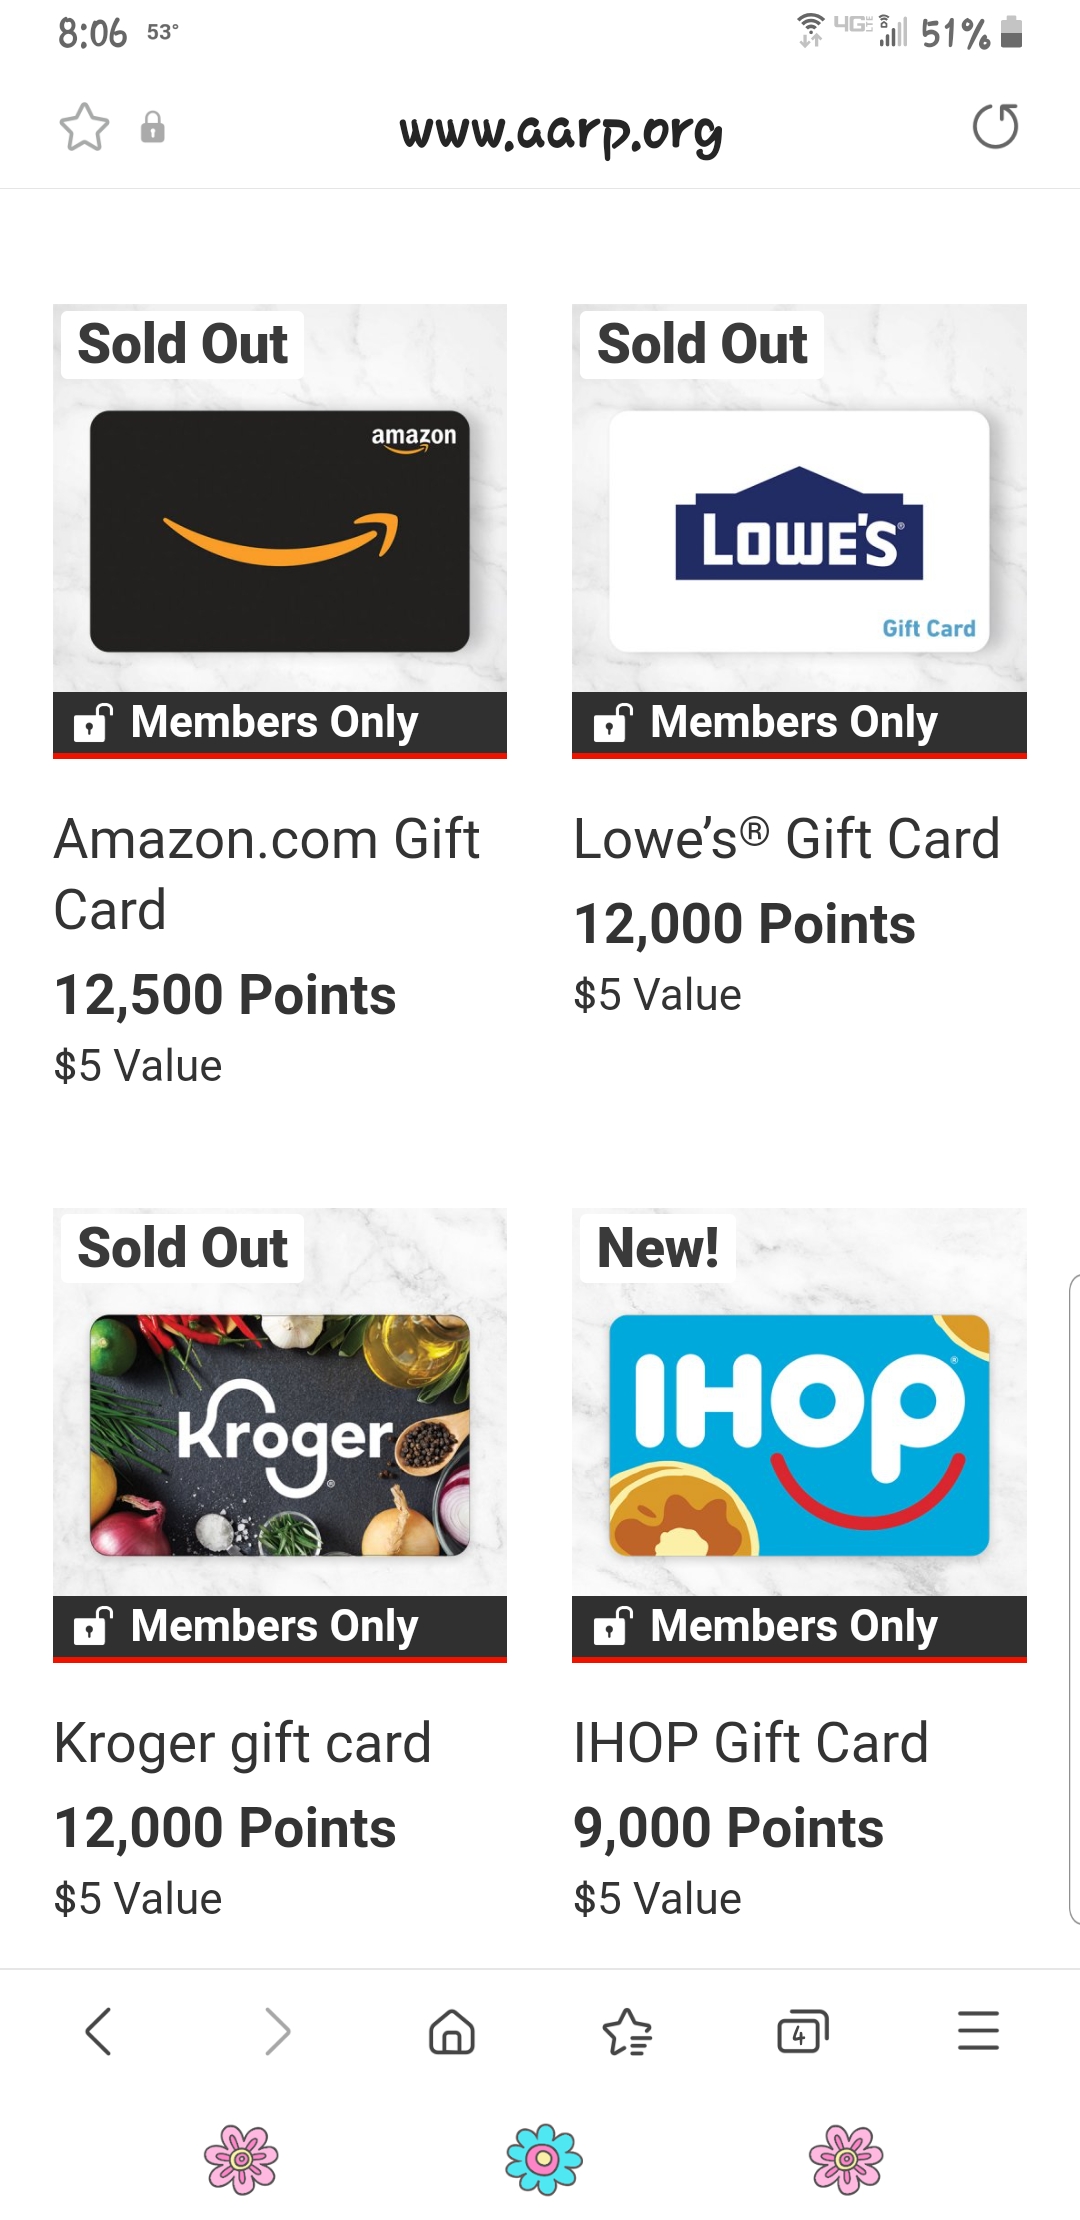This screenshot has height=2220, width=1080.
Task: Reload the page with refresh icon
Action: click(x=995, y=127)
